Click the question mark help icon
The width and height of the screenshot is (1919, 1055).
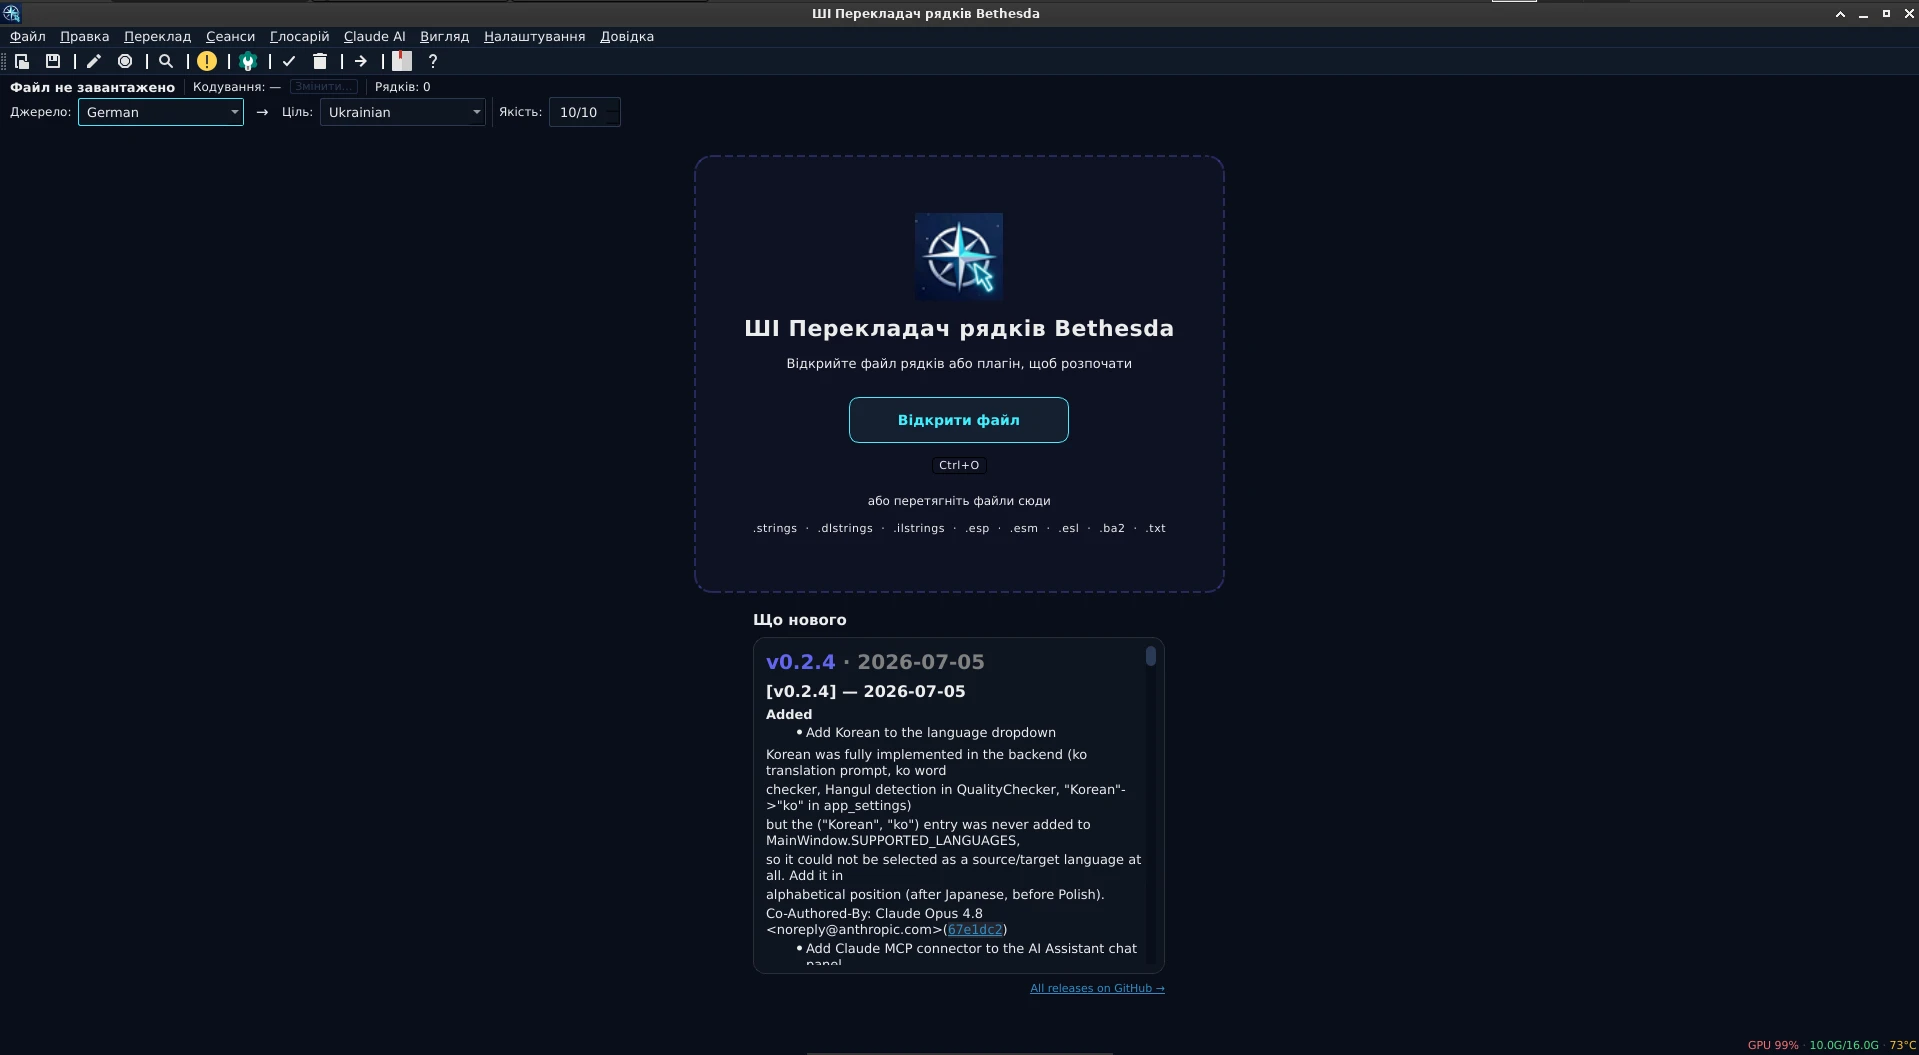coord(433,61)
